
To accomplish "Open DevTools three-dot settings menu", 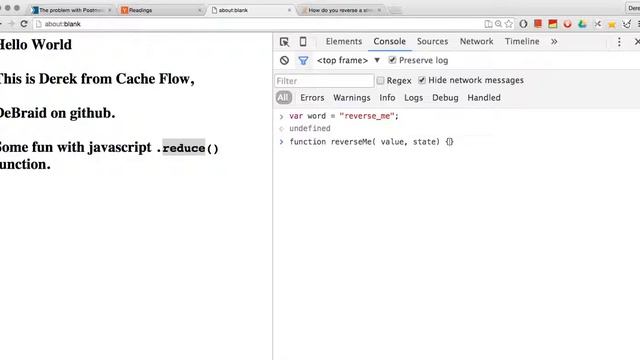I will coord(619,42).
